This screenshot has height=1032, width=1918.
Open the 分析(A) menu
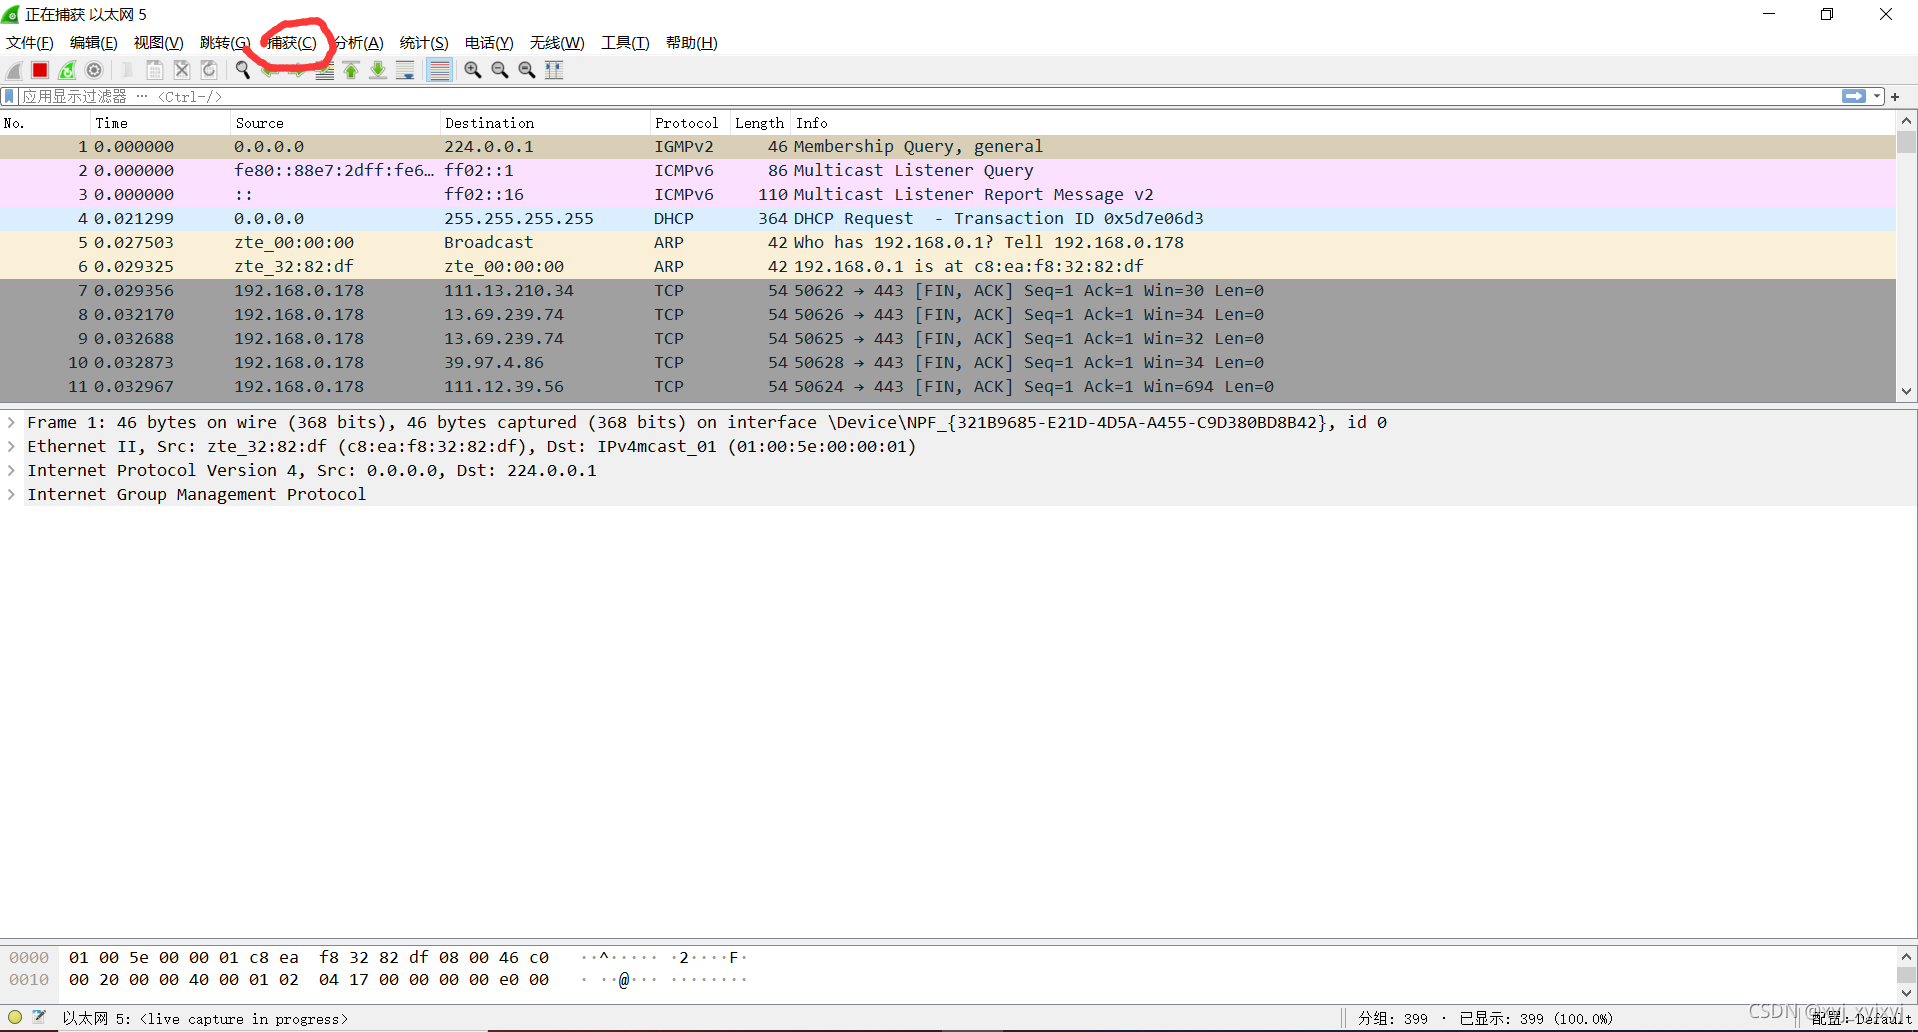(358, 42)
